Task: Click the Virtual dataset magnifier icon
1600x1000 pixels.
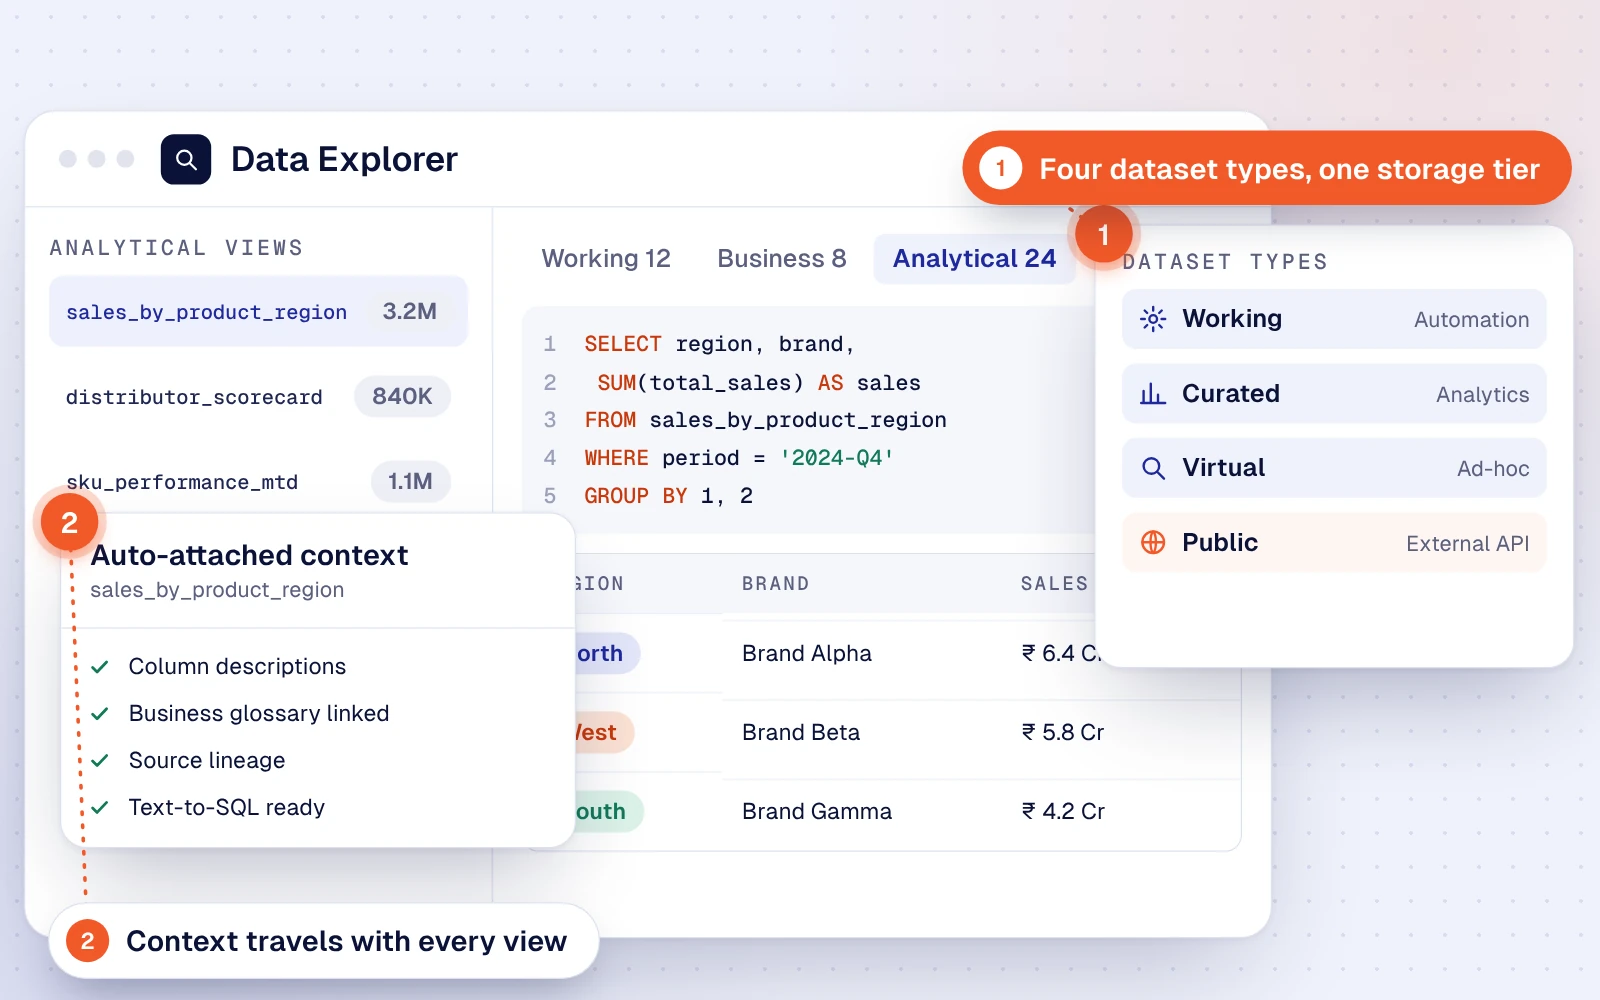Action: (1153, 468)
